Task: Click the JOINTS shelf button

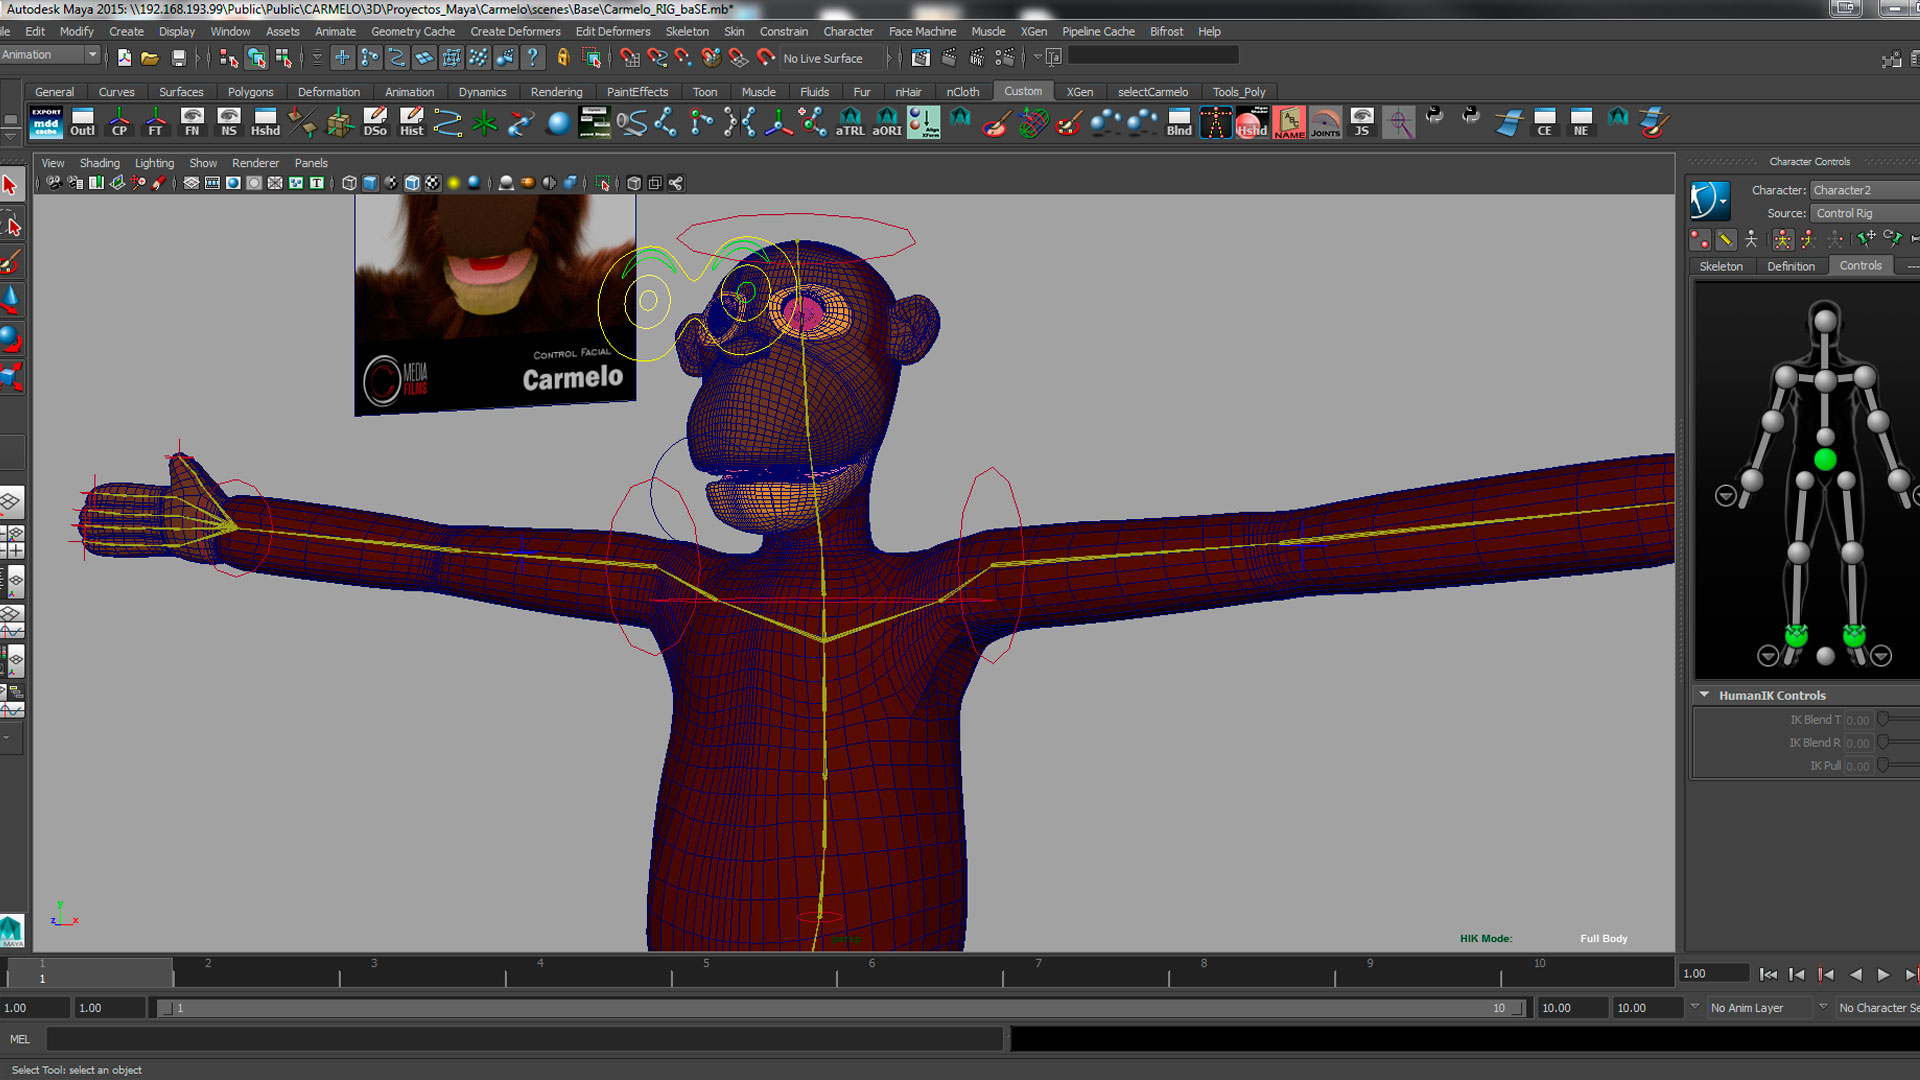Action: (1325, 122)
